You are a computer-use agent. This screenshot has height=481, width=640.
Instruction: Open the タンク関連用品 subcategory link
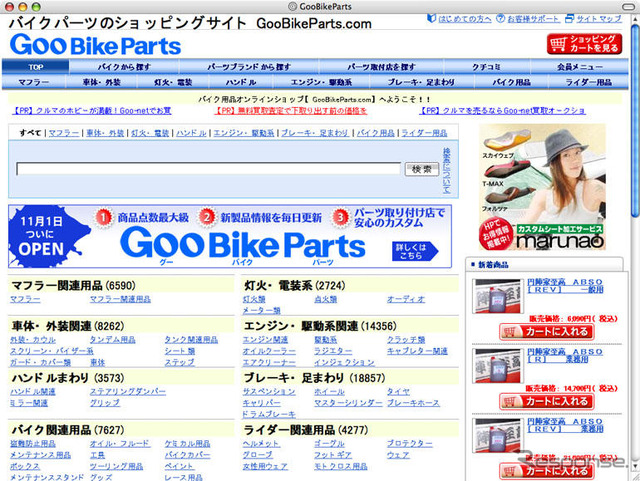click(191, 340)
